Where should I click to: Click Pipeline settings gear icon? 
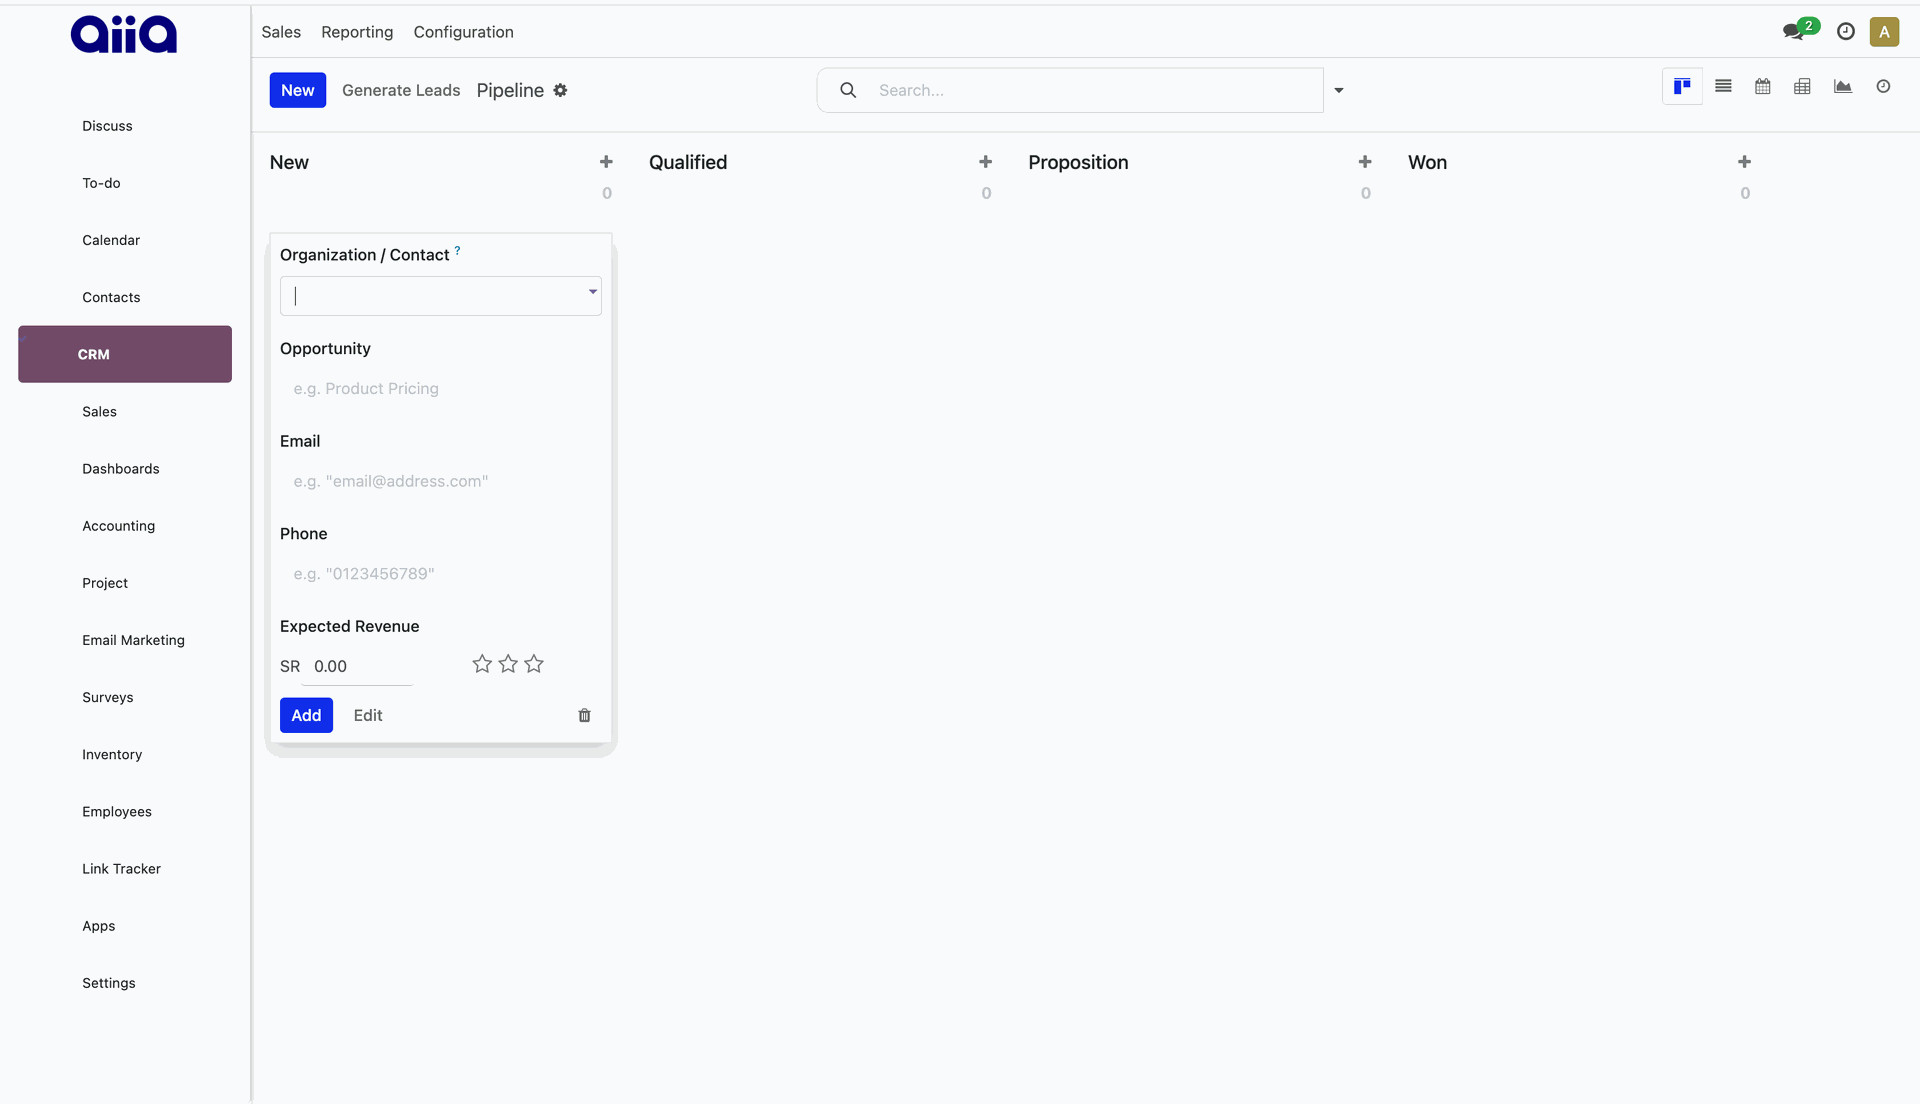(561, 90)
